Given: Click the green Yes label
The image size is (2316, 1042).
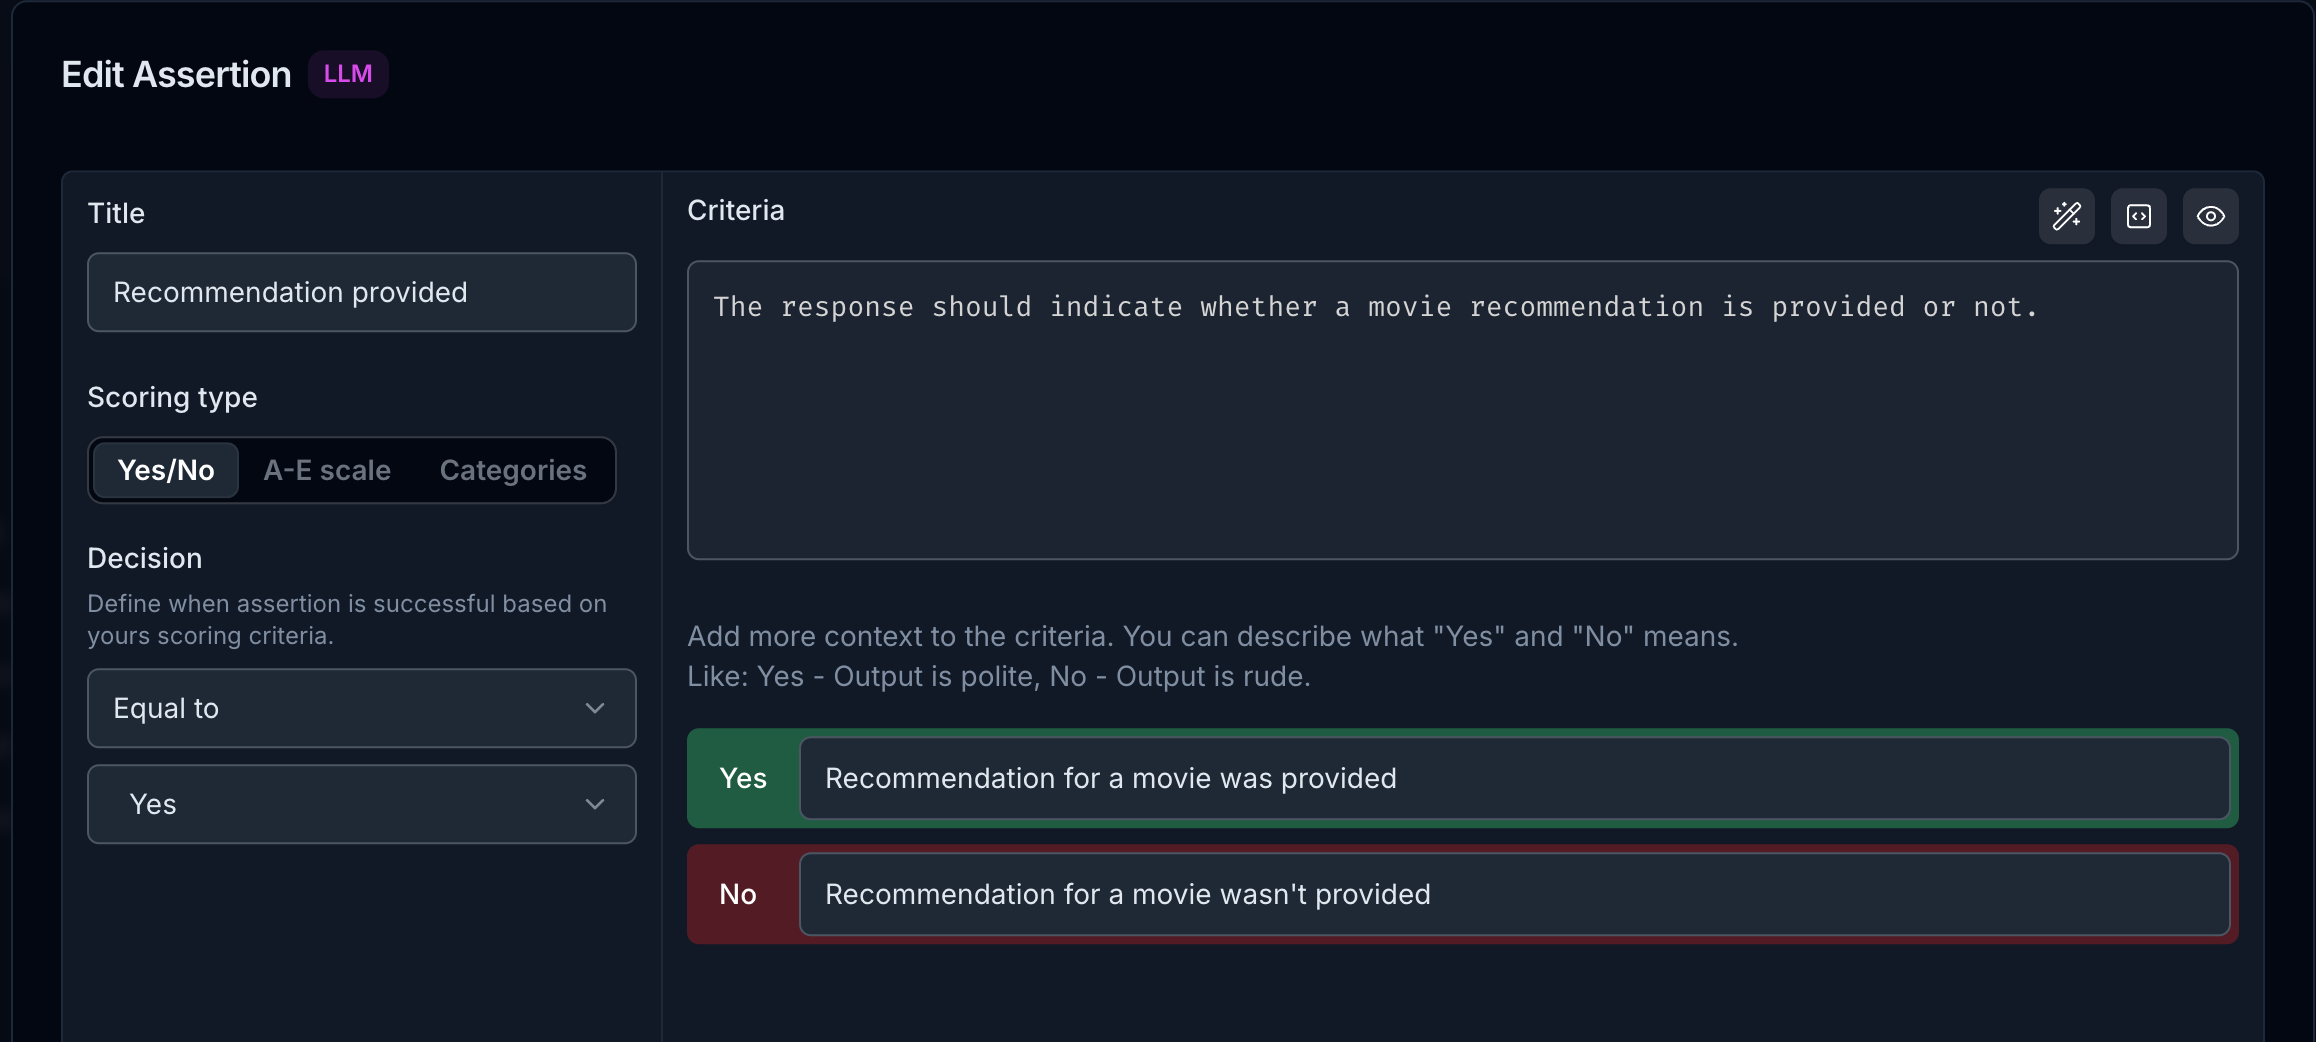Looking at the screenshot, I should tap(743, 779).
